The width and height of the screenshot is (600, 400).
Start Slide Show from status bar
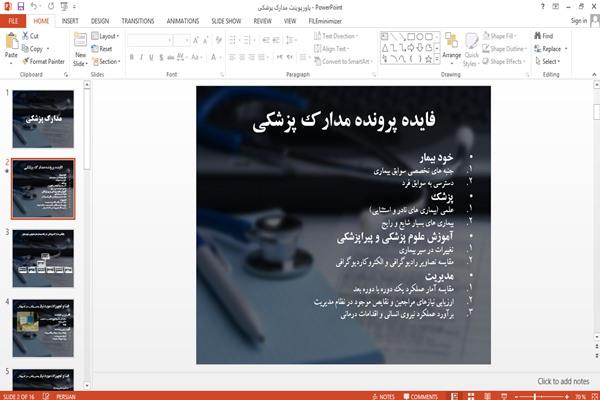(x=504, y=396)
